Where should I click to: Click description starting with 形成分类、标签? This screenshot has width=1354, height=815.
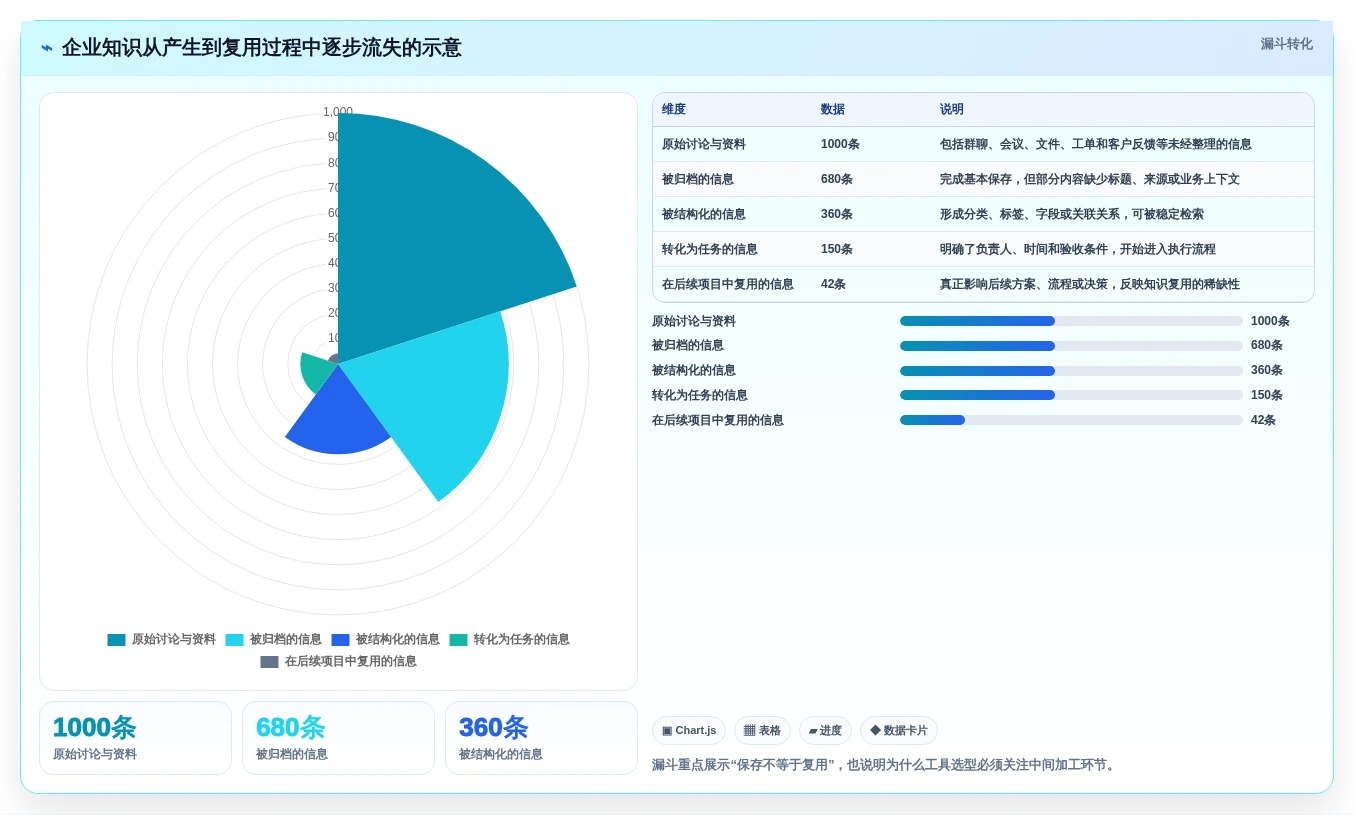pyautogui.click(x=1072, y=215)
